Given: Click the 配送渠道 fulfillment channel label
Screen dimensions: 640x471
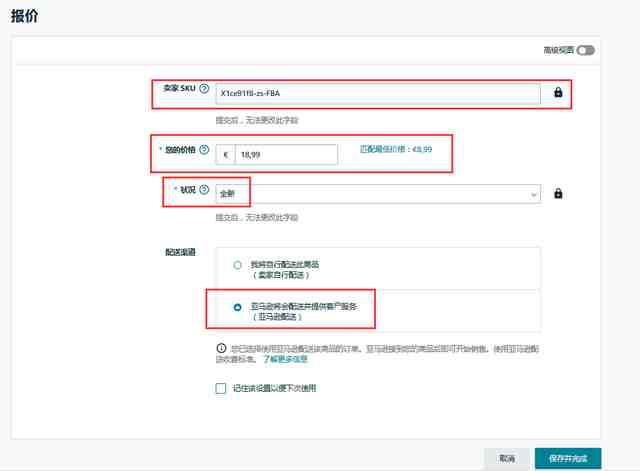Looking at the screenshot, I should pos(180,252).
